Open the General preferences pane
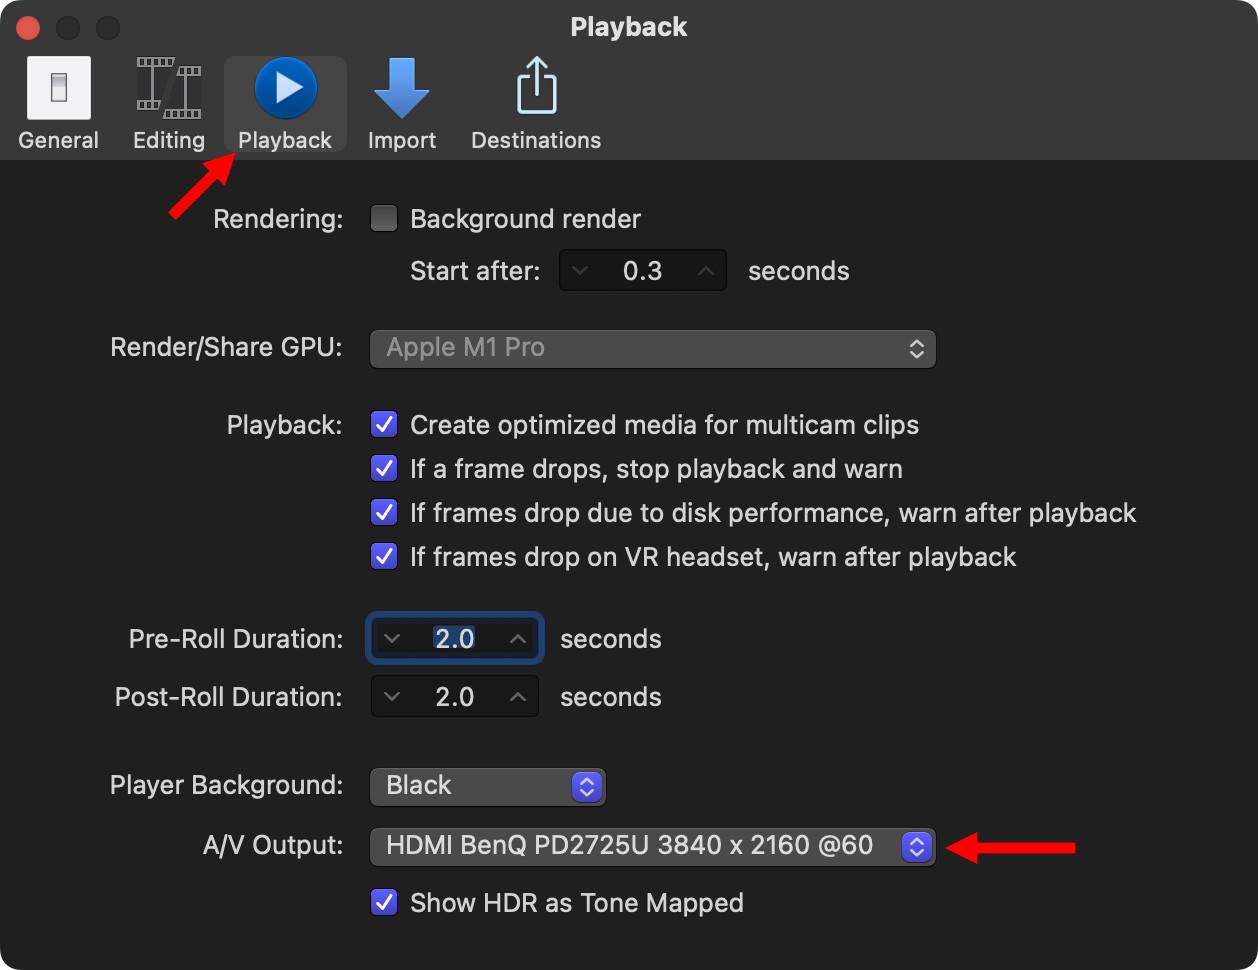This screenshot has width=1258, height=970. tap(58, 104)
